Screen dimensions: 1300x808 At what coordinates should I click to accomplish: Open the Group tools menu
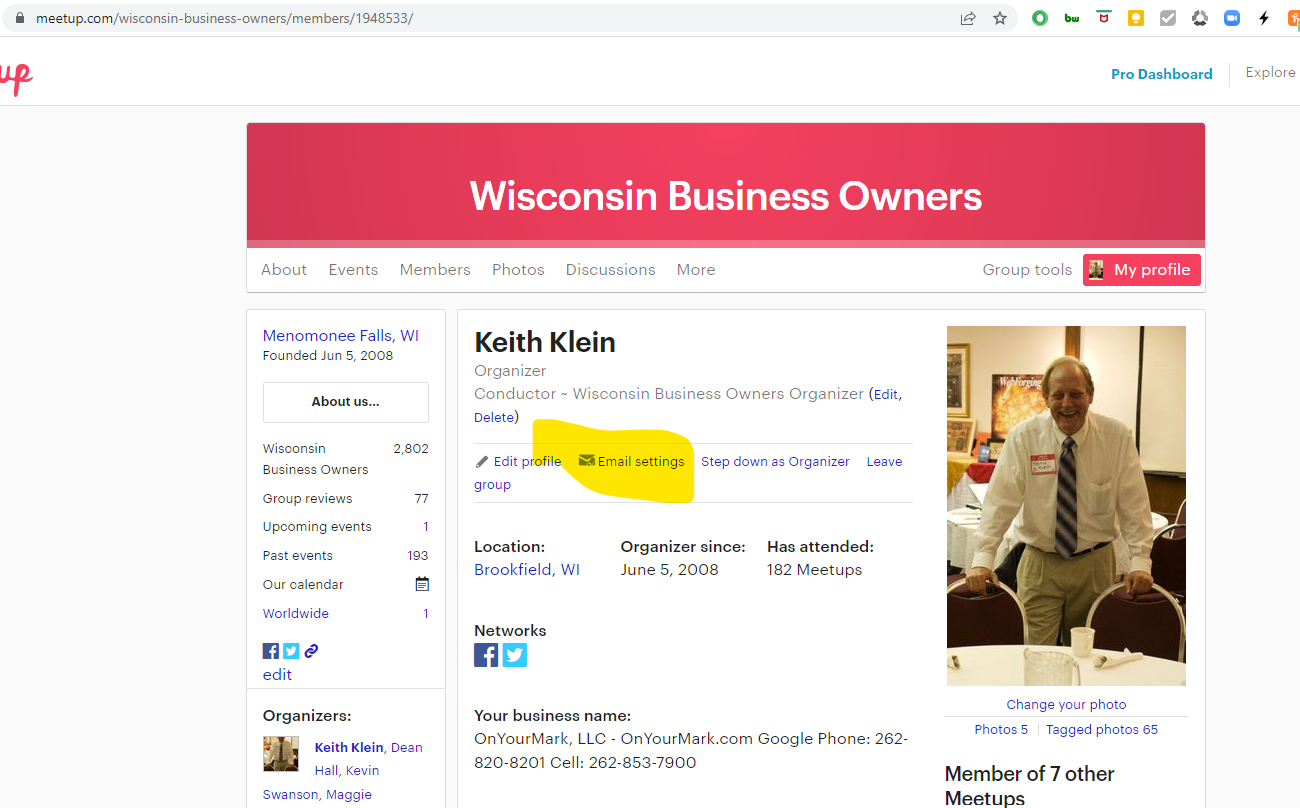point(1027,270)
